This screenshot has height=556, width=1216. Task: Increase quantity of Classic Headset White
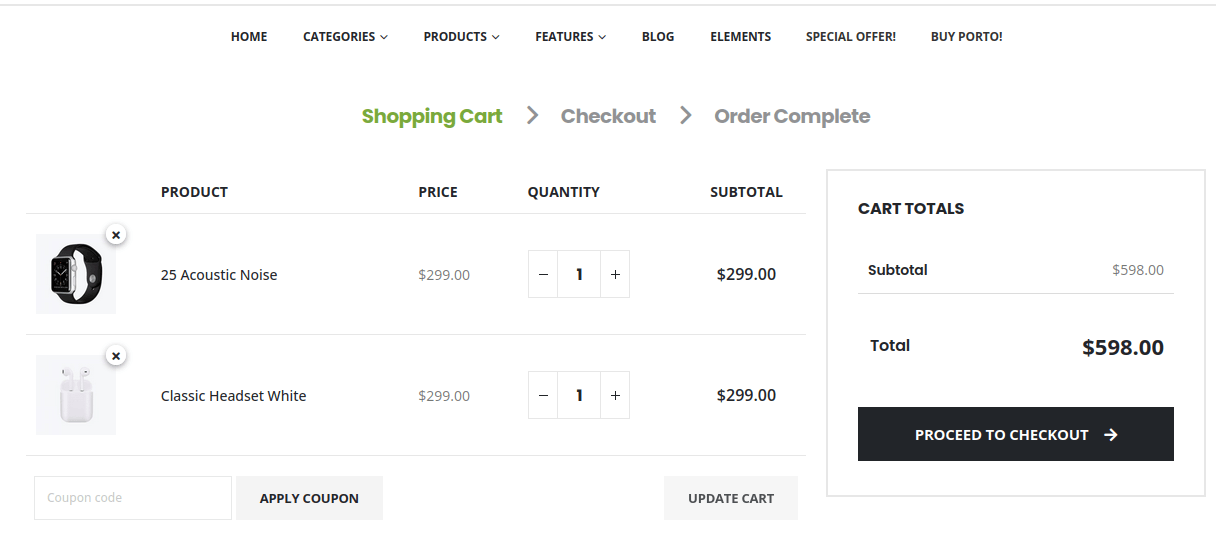pyautogui.click(x=615, y=395)
